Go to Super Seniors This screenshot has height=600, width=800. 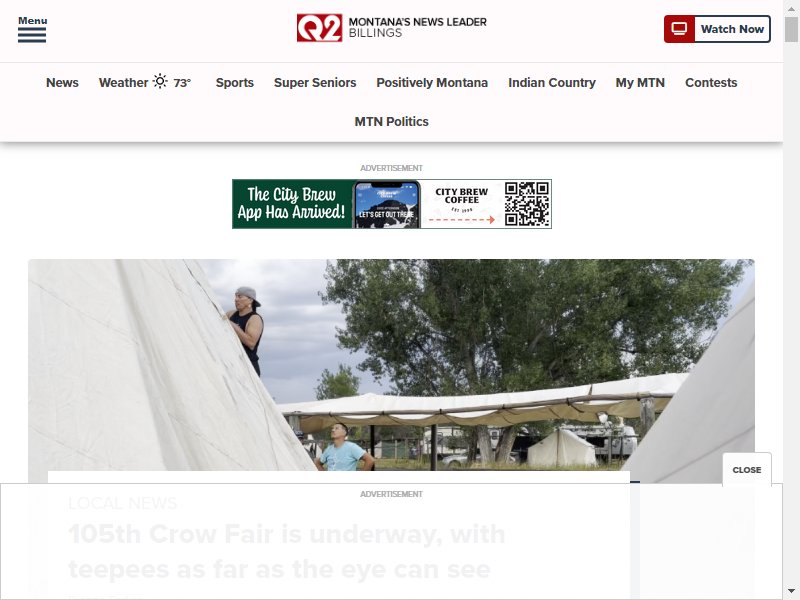click(315, 83)
